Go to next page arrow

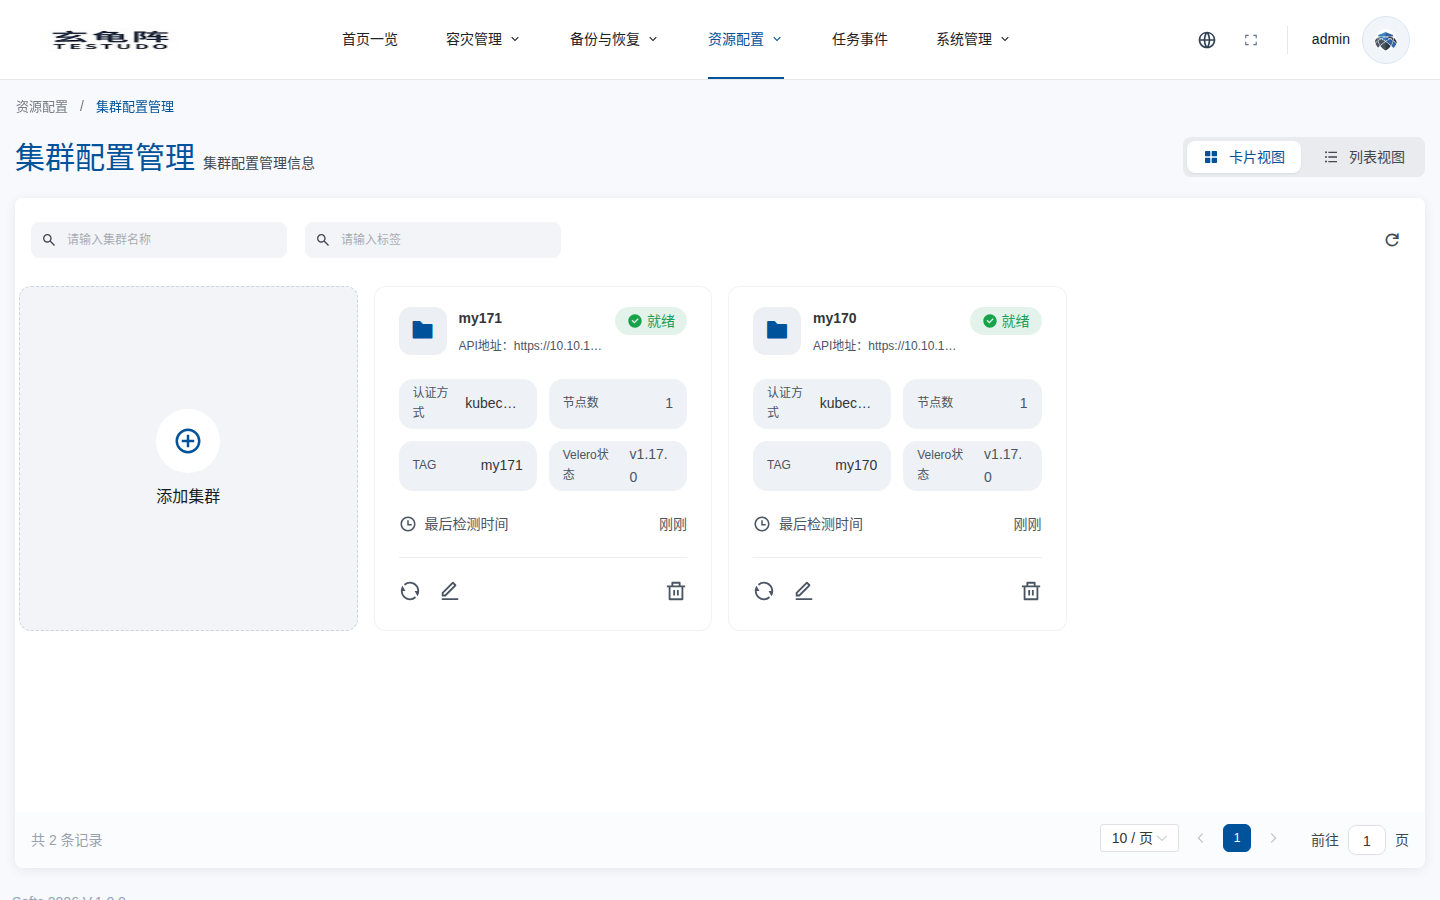[1273, 838]
